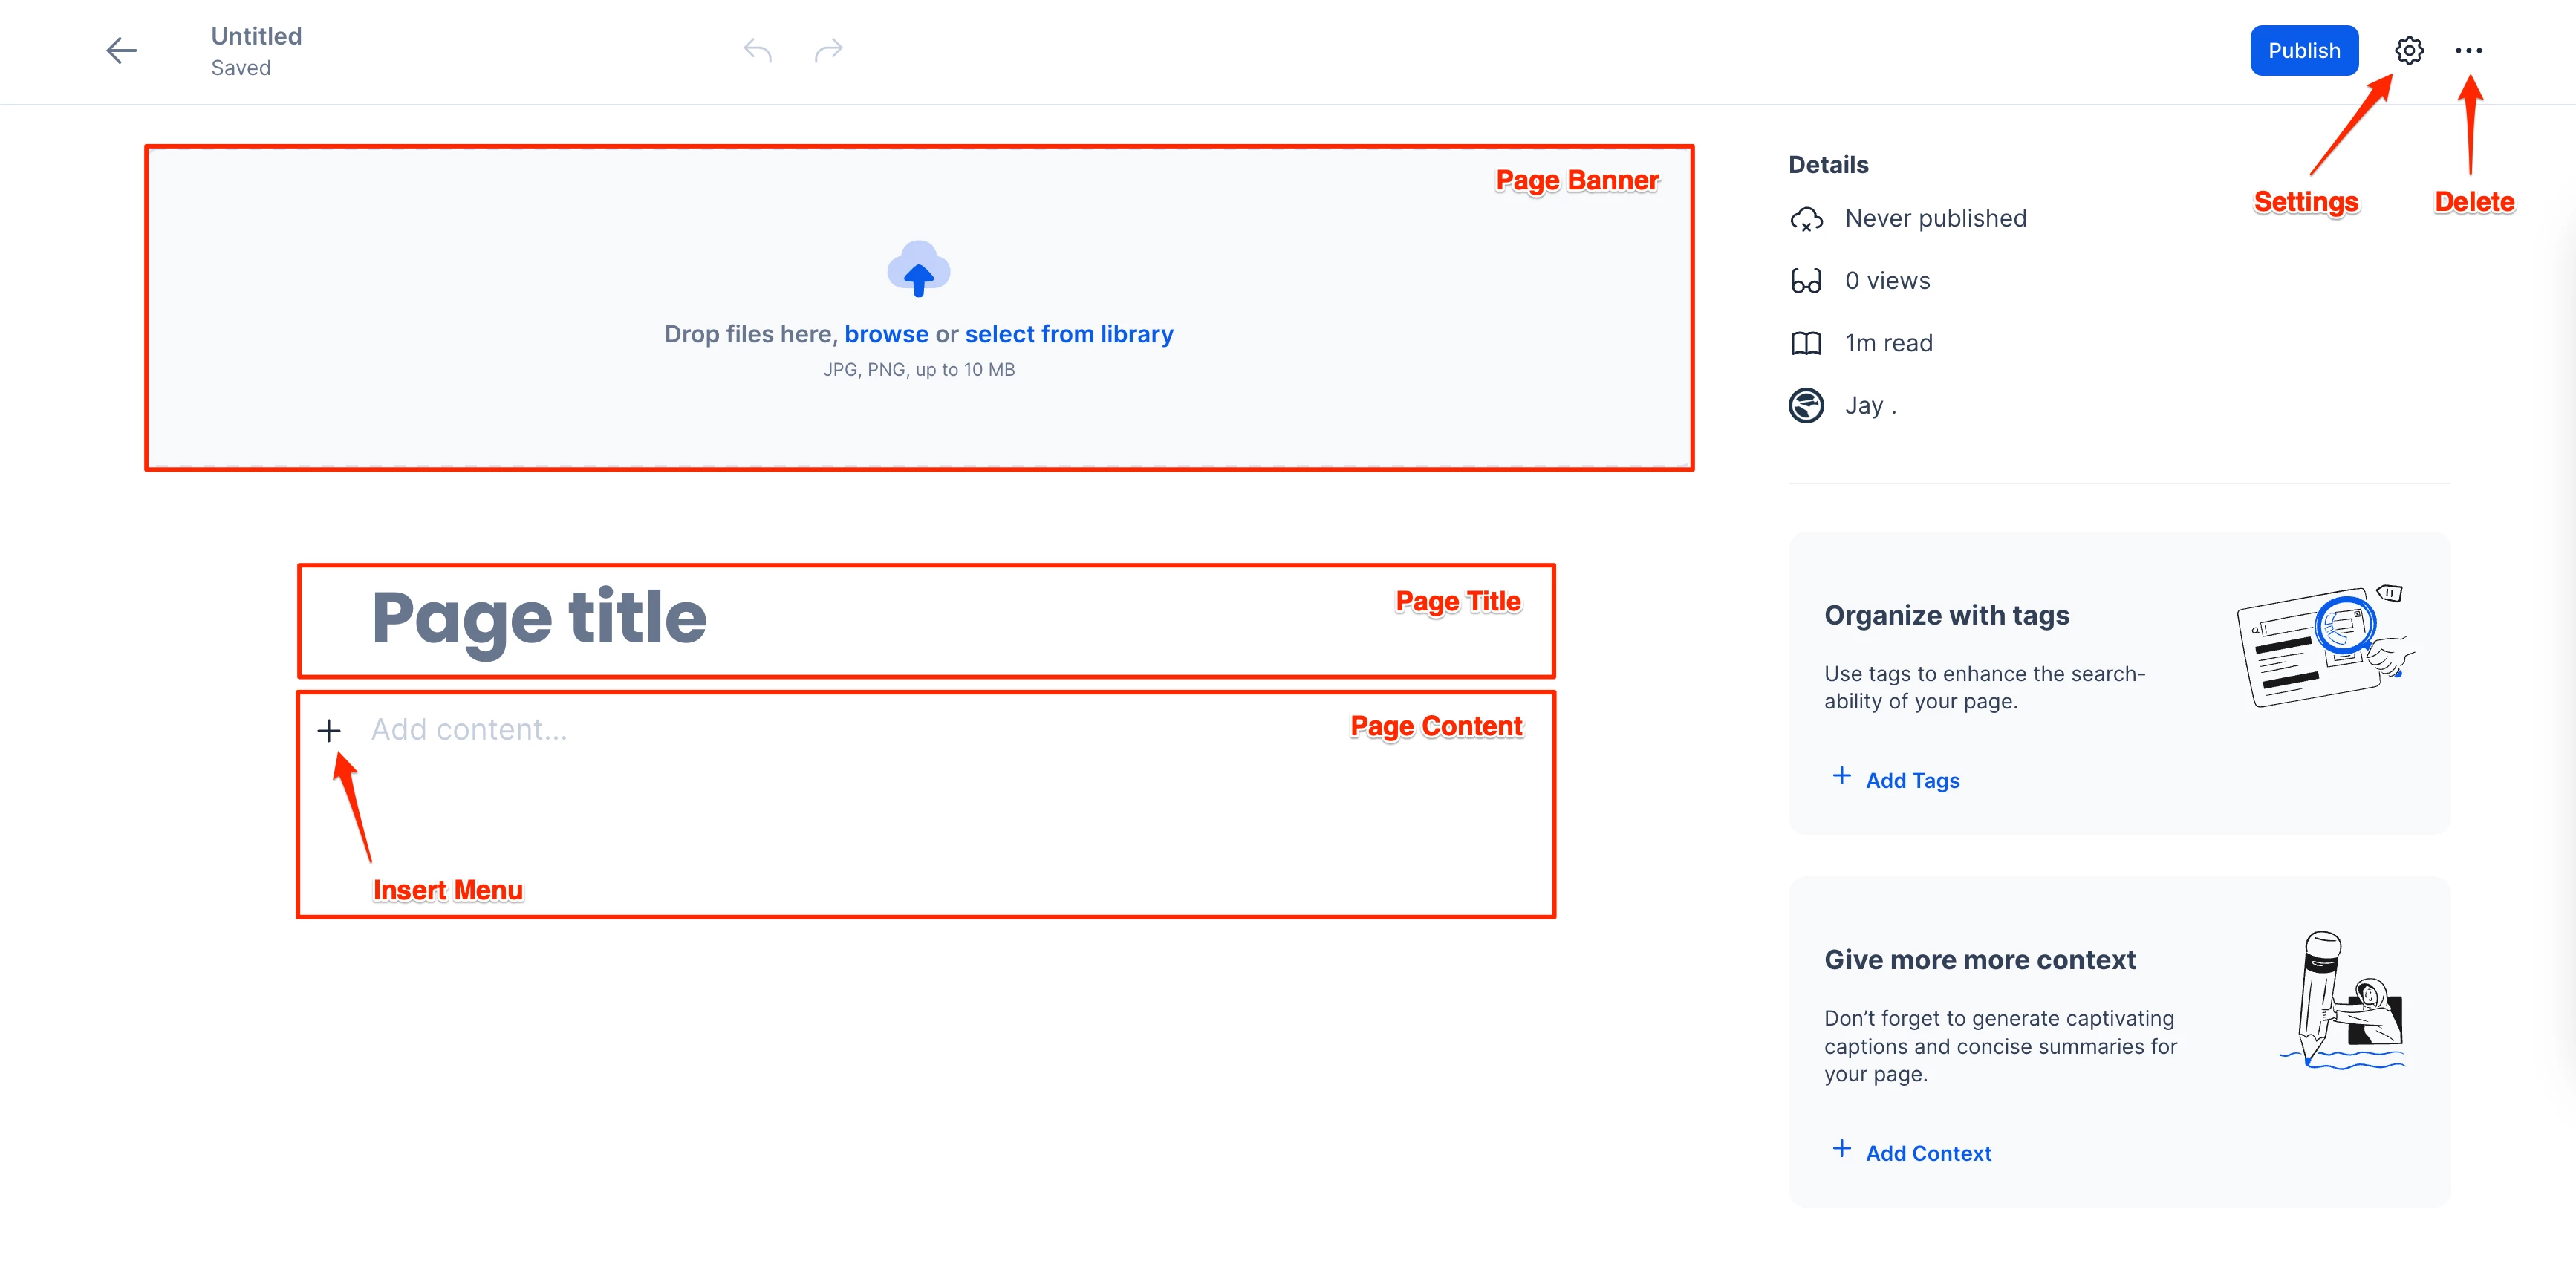Click Add Tags link

click(1911, 780)
